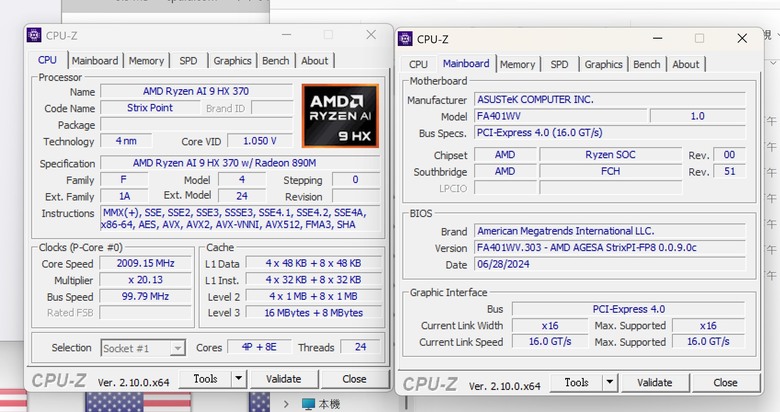780x412 pixels.
Task: Click the Multiplier value x 20.13
Action: pos(145,280)
